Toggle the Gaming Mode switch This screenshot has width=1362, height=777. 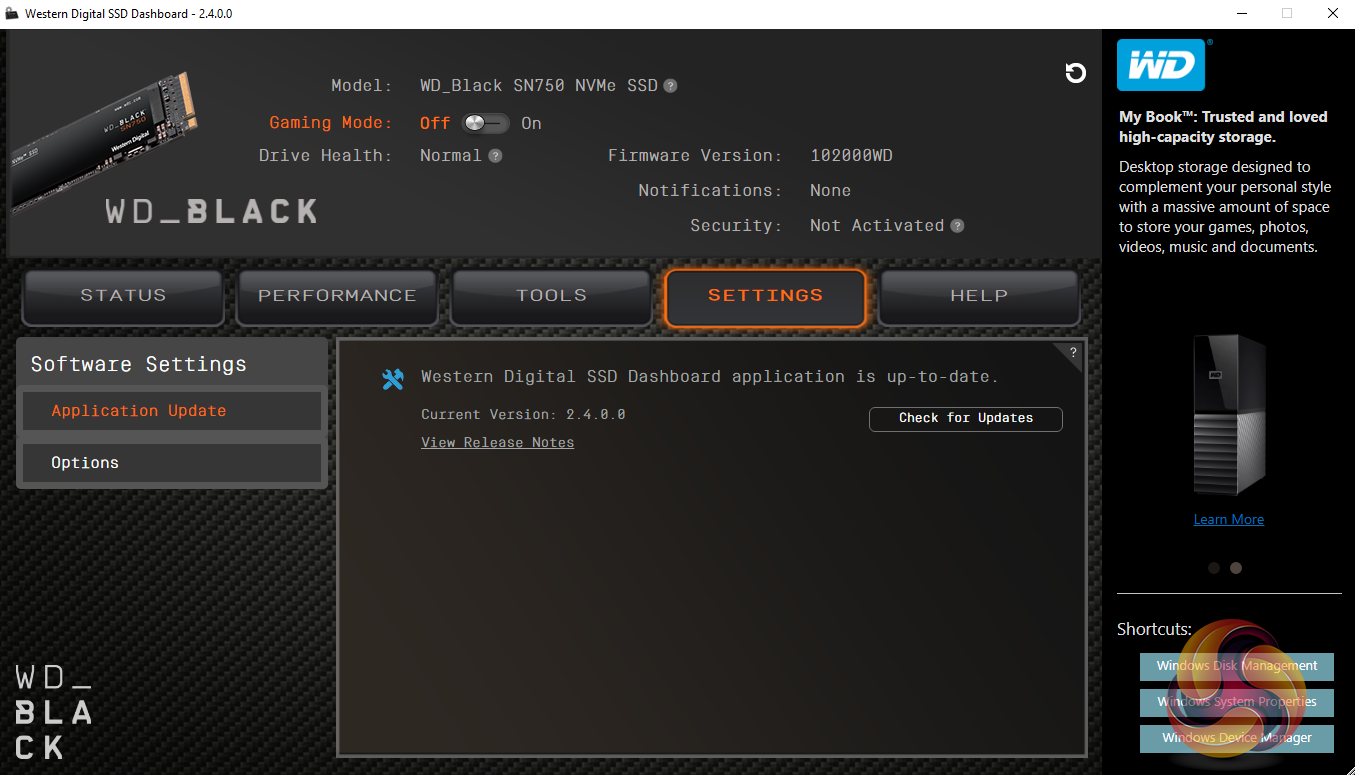click(486, 123)
